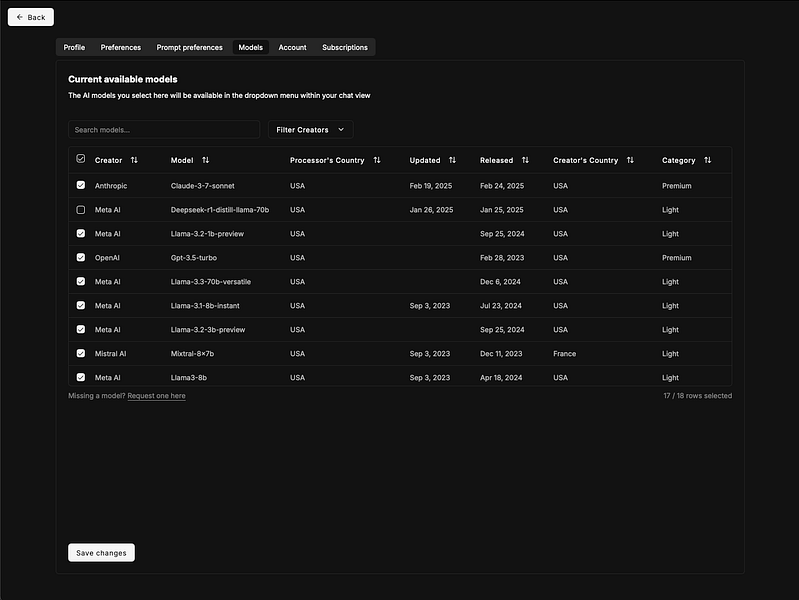Select the 'Deepseek-r1-distill-llama-70b' model cell
This screenshot has width=799, height=600.
[220, 210]
